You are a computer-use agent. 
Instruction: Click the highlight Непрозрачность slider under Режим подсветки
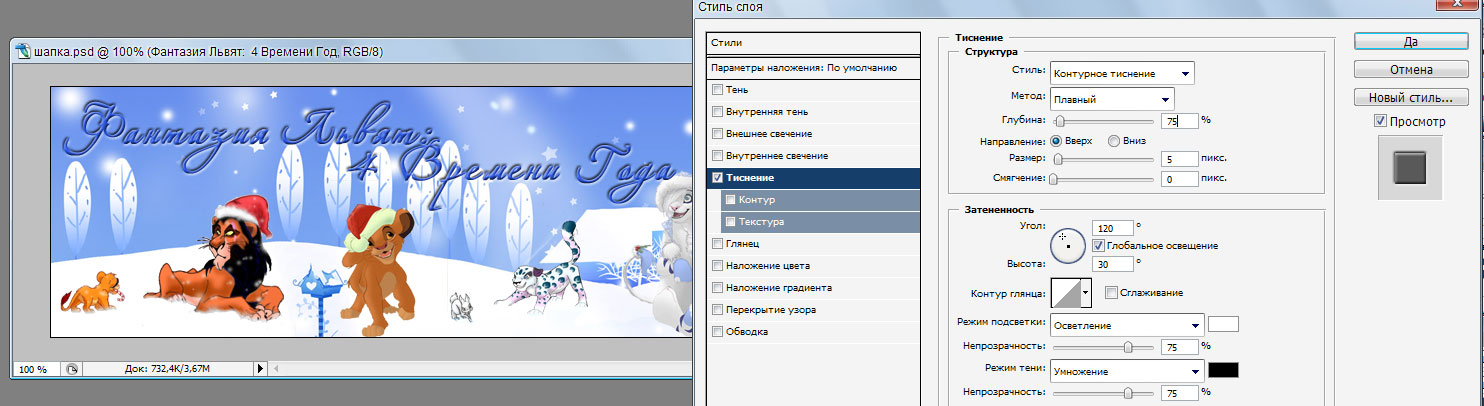tap(1103, 346)
